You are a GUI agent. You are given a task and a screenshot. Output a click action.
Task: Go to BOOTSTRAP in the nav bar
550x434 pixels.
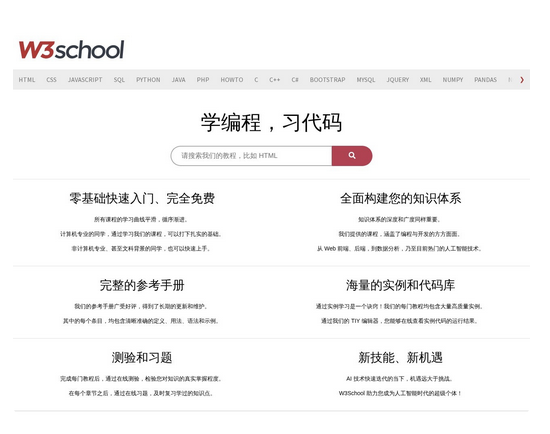click(x=328, y=80)
